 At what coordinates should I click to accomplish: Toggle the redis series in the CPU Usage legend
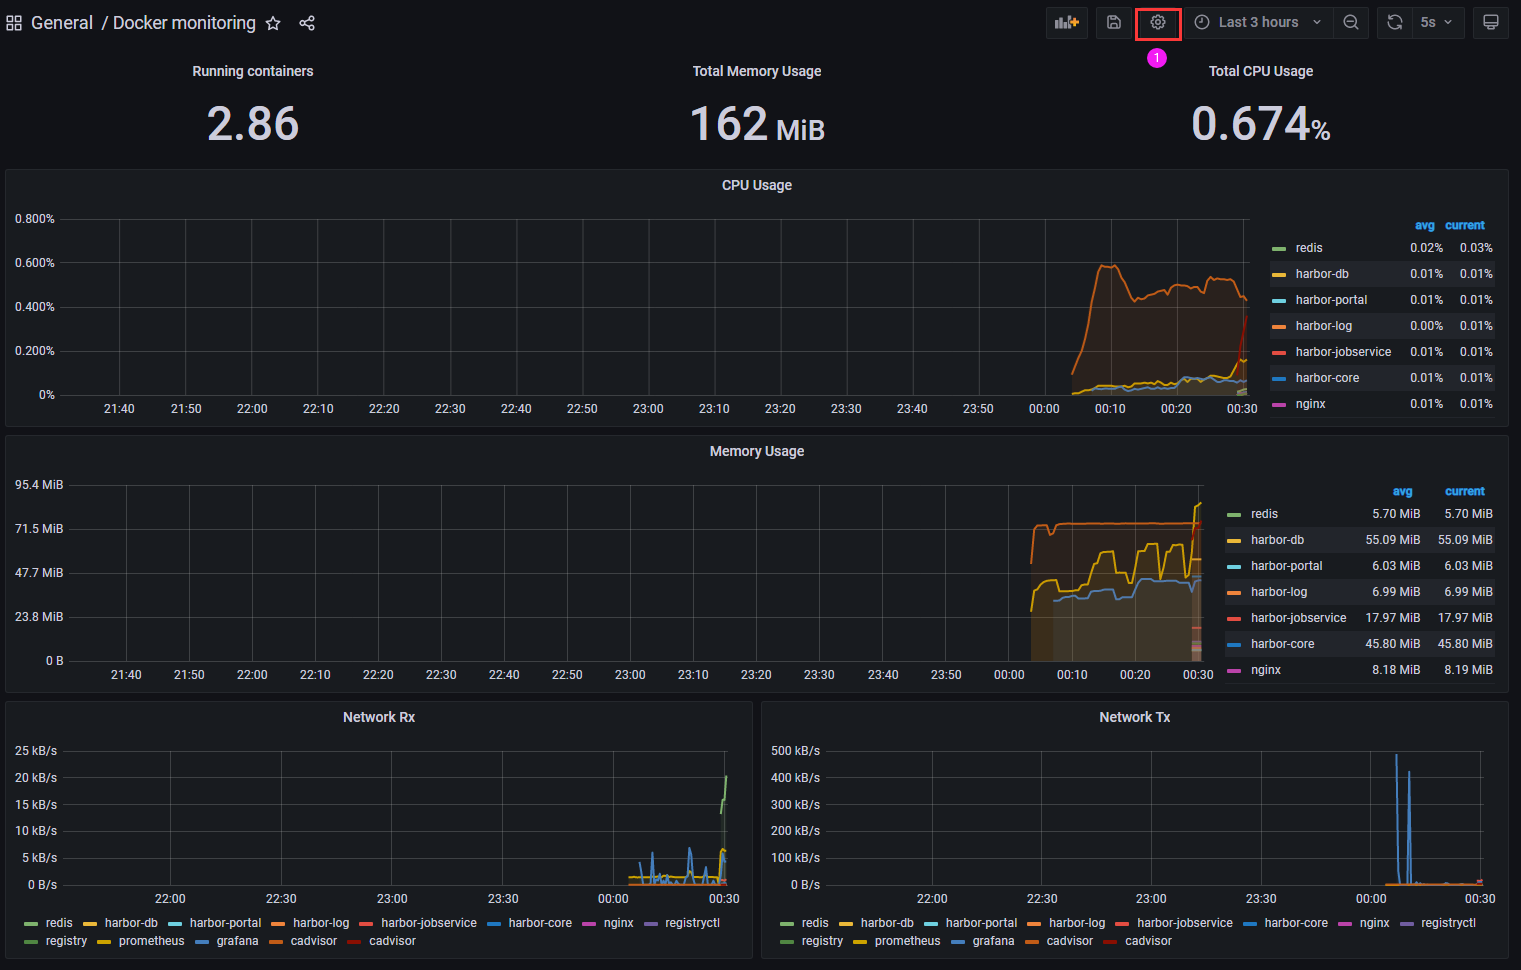click(1309, 248)
